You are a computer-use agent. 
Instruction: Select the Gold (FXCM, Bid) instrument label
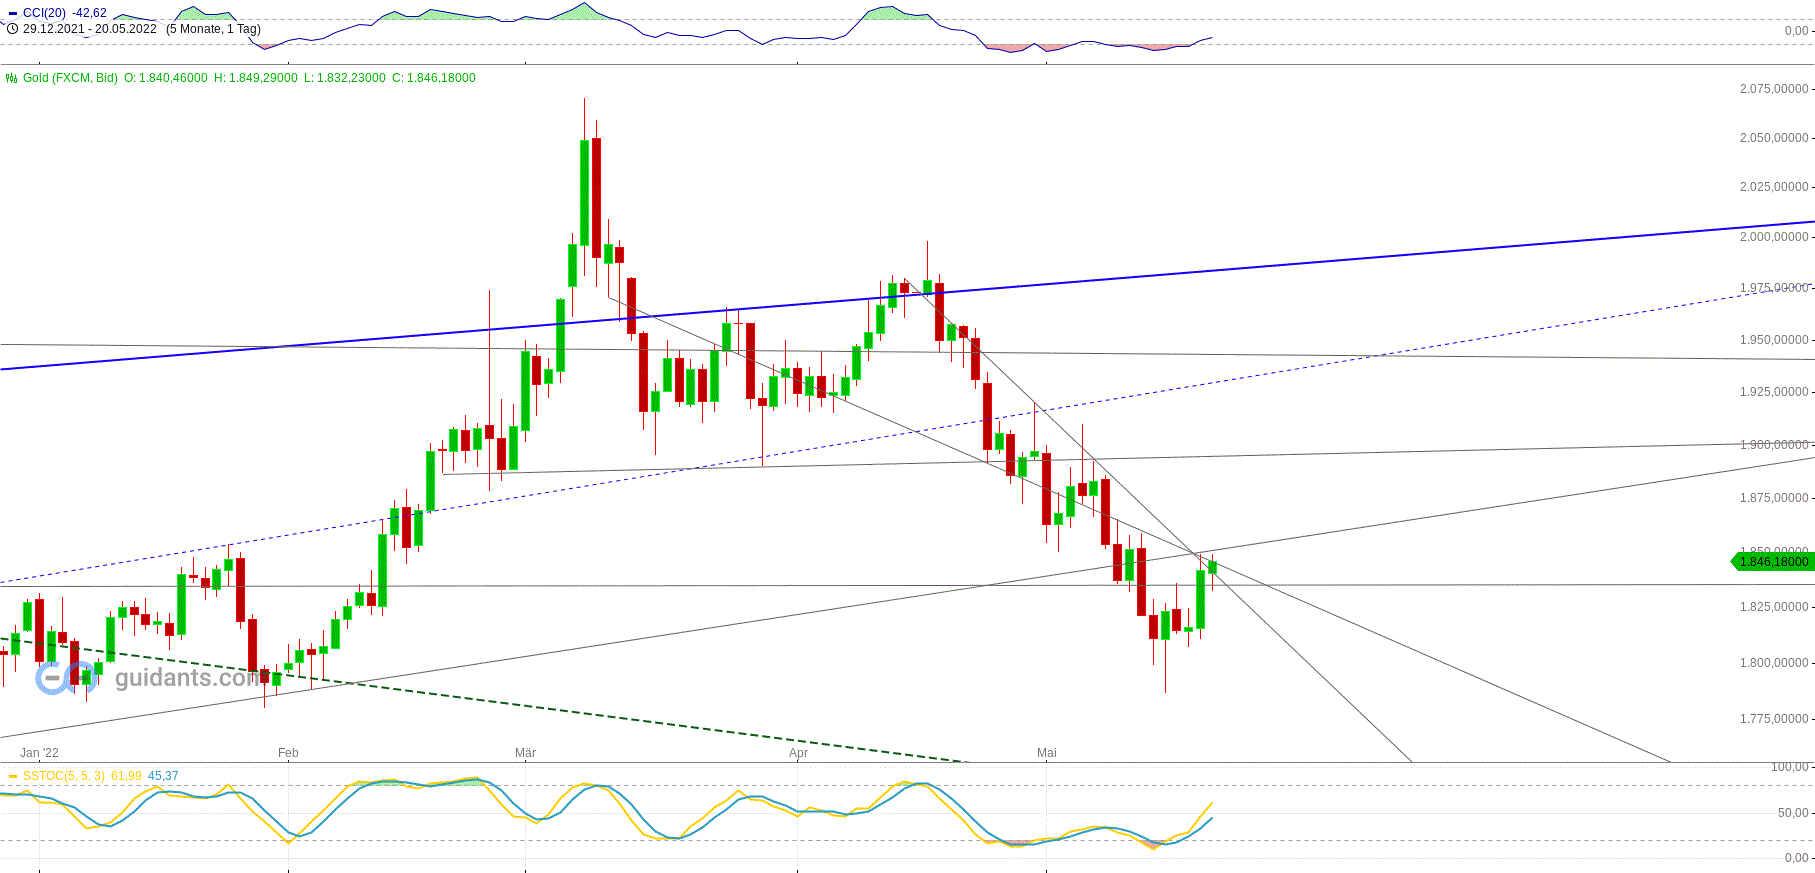click(x=70, y=78)
